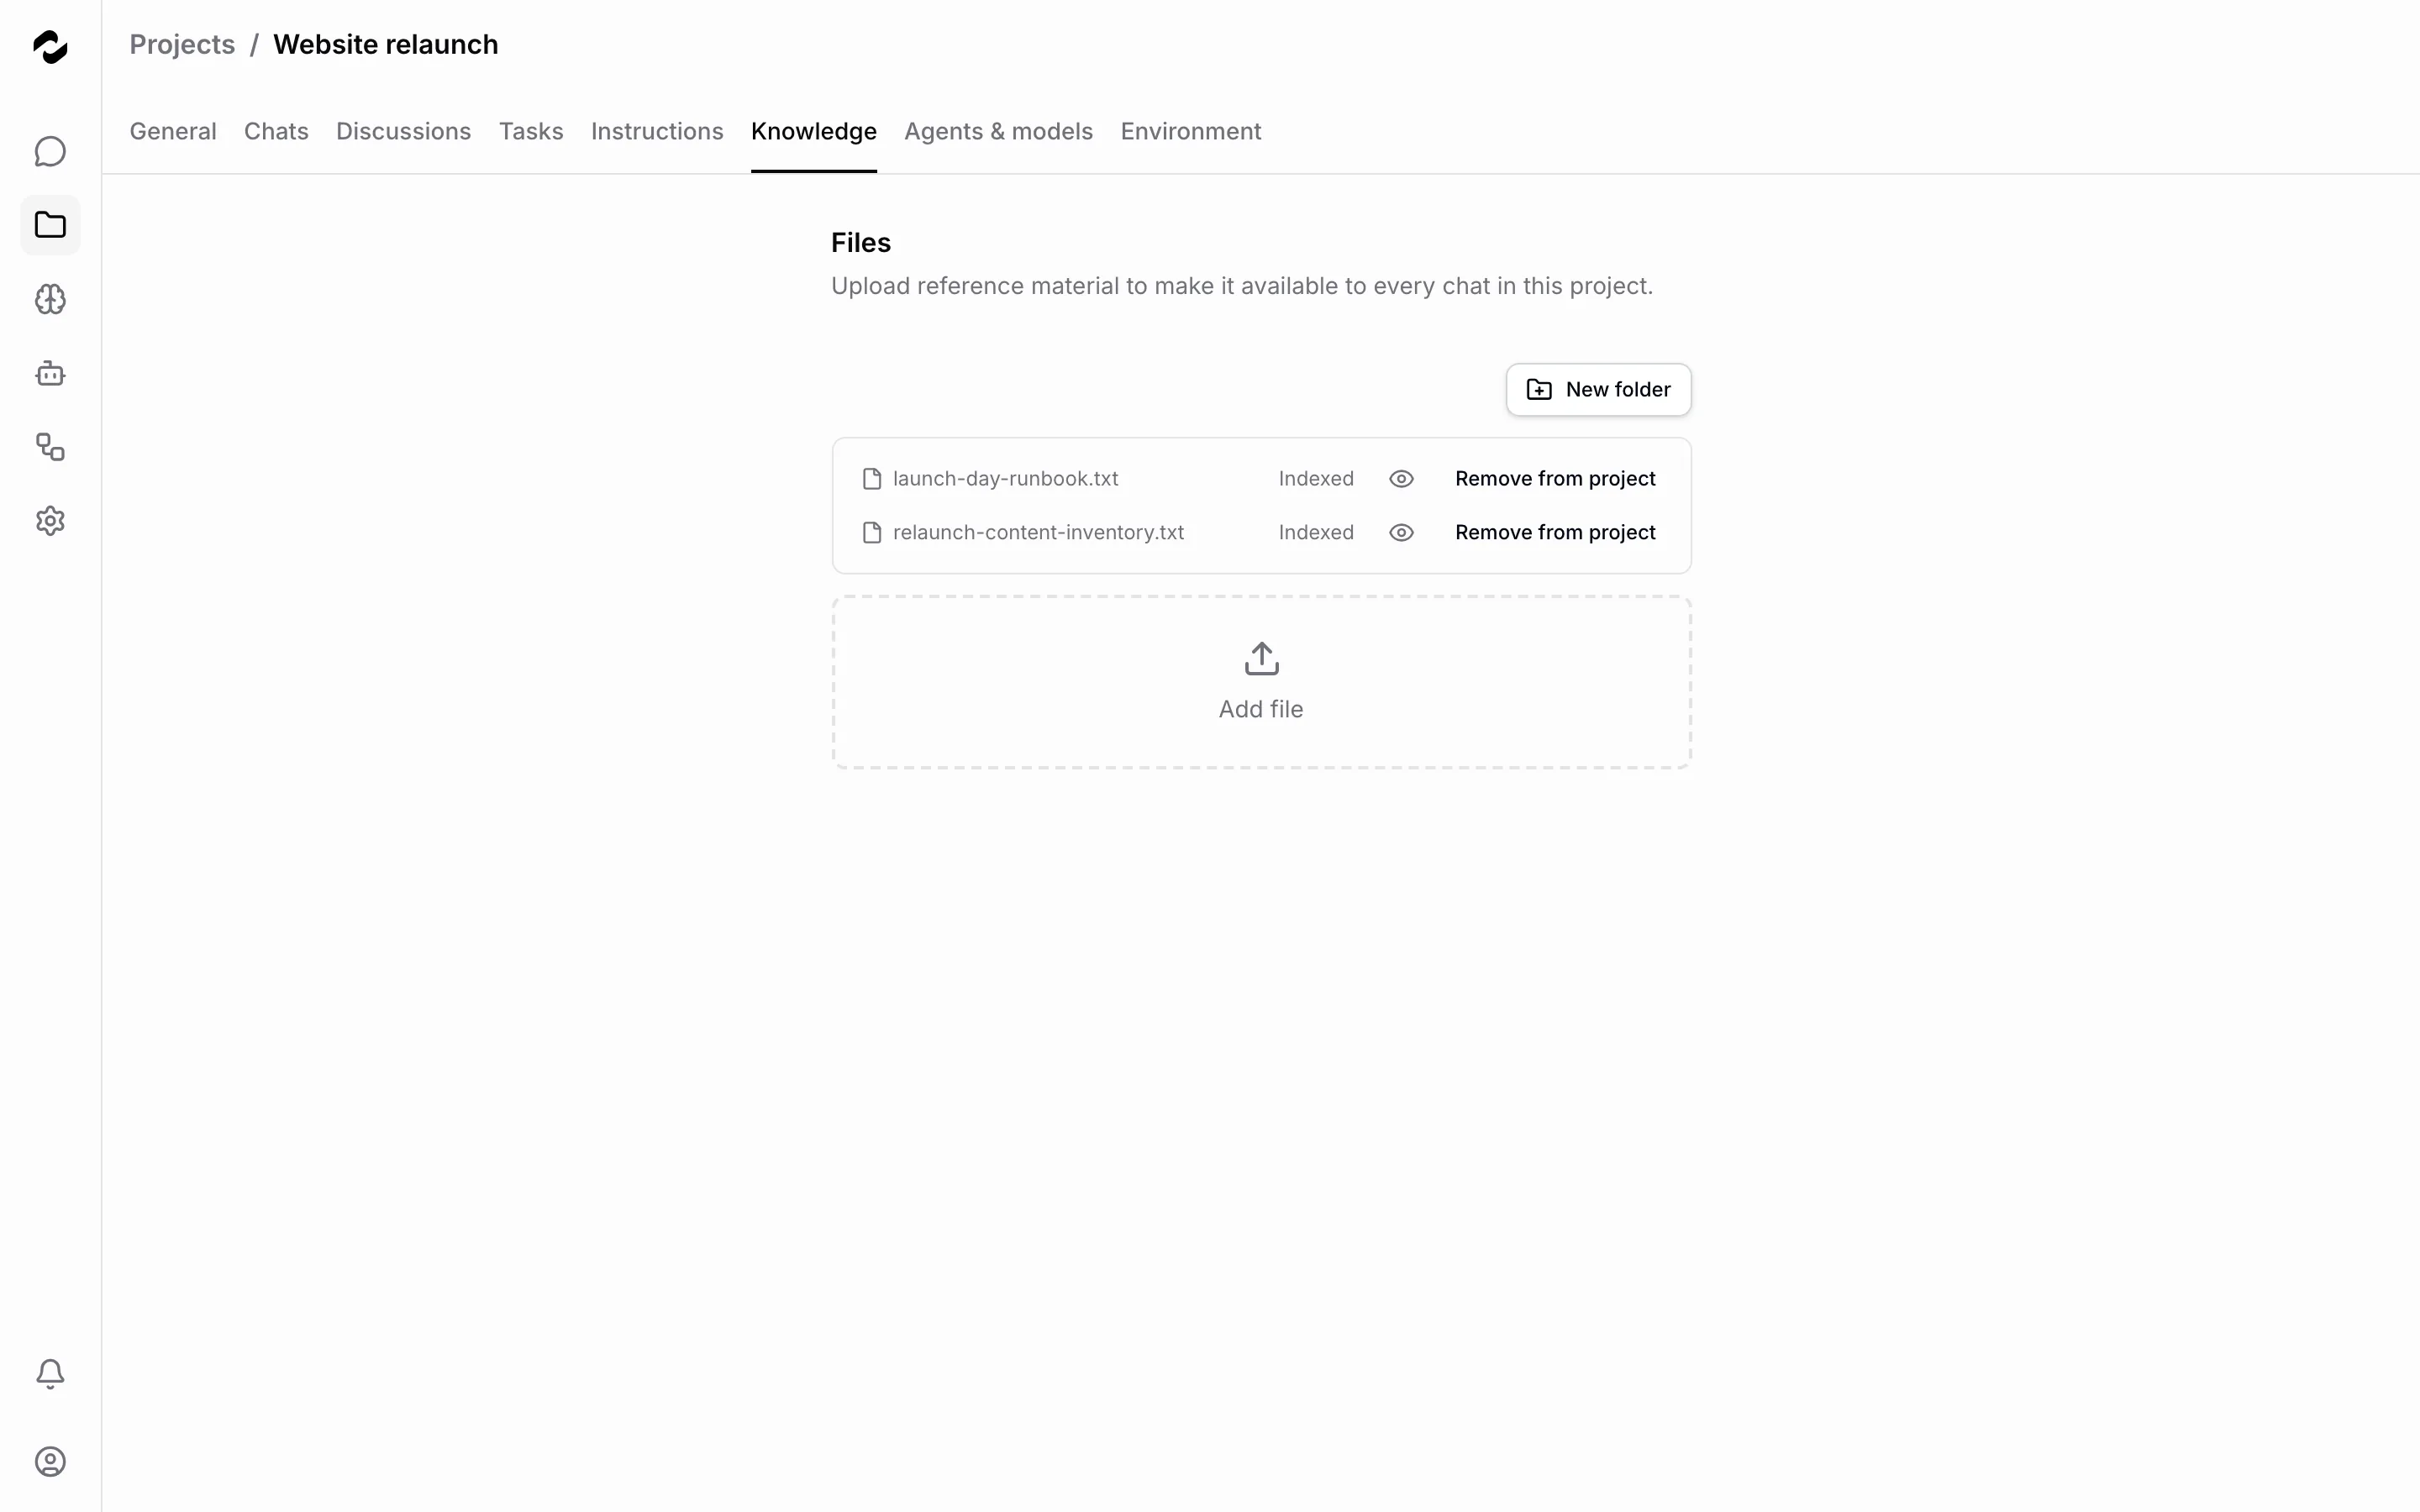Screen dimensions: 2420x1512
Task: Click the Indexed status of relaunch-content-inventory.txt
Action: pos(1316,533)
